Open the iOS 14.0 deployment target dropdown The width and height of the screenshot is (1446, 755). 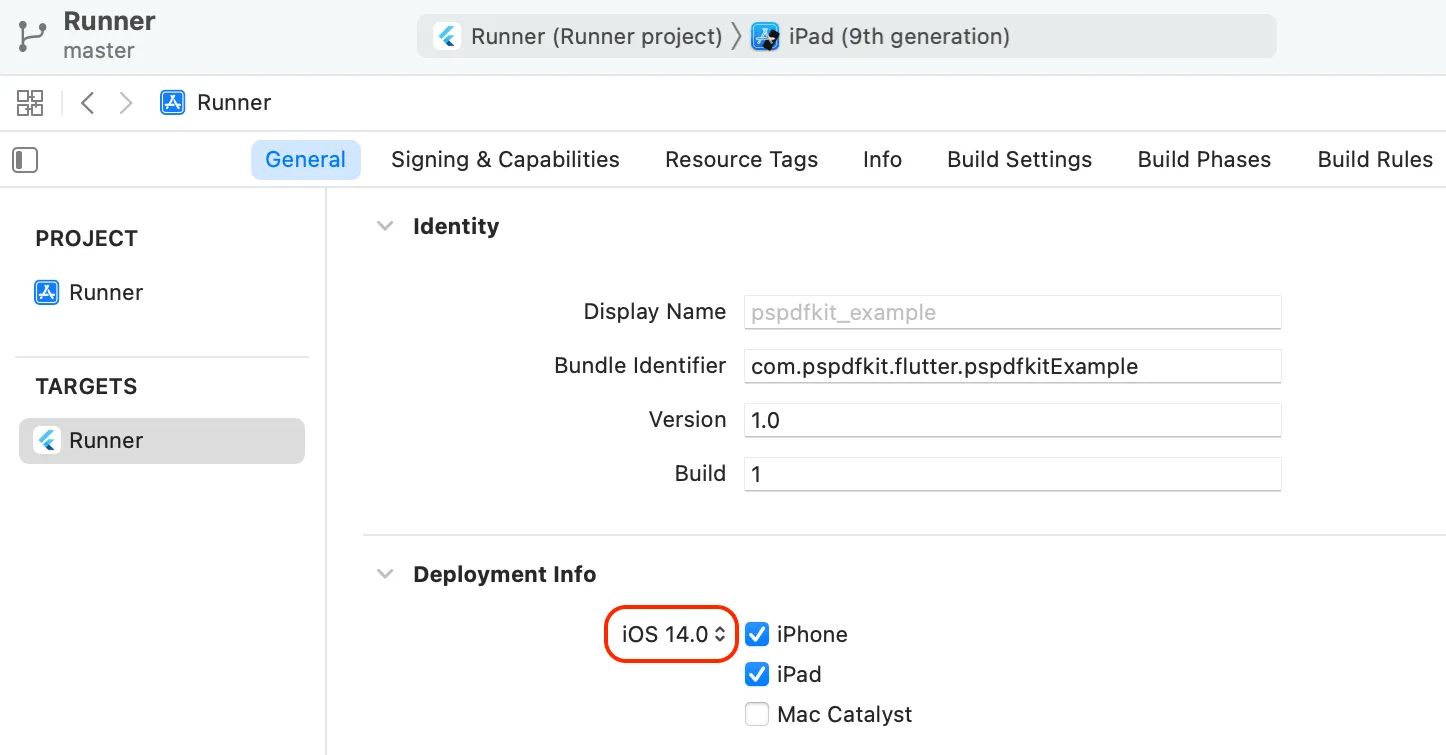coord(672,634)
